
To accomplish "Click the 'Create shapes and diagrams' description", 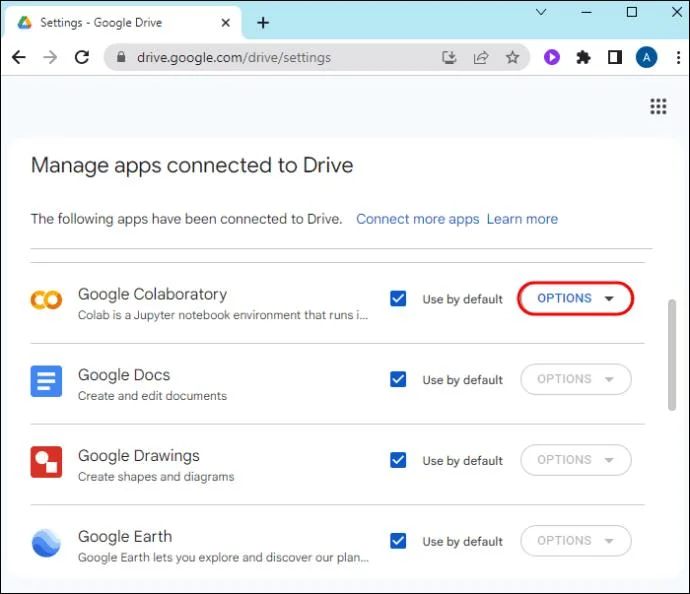I will (156, 477).
